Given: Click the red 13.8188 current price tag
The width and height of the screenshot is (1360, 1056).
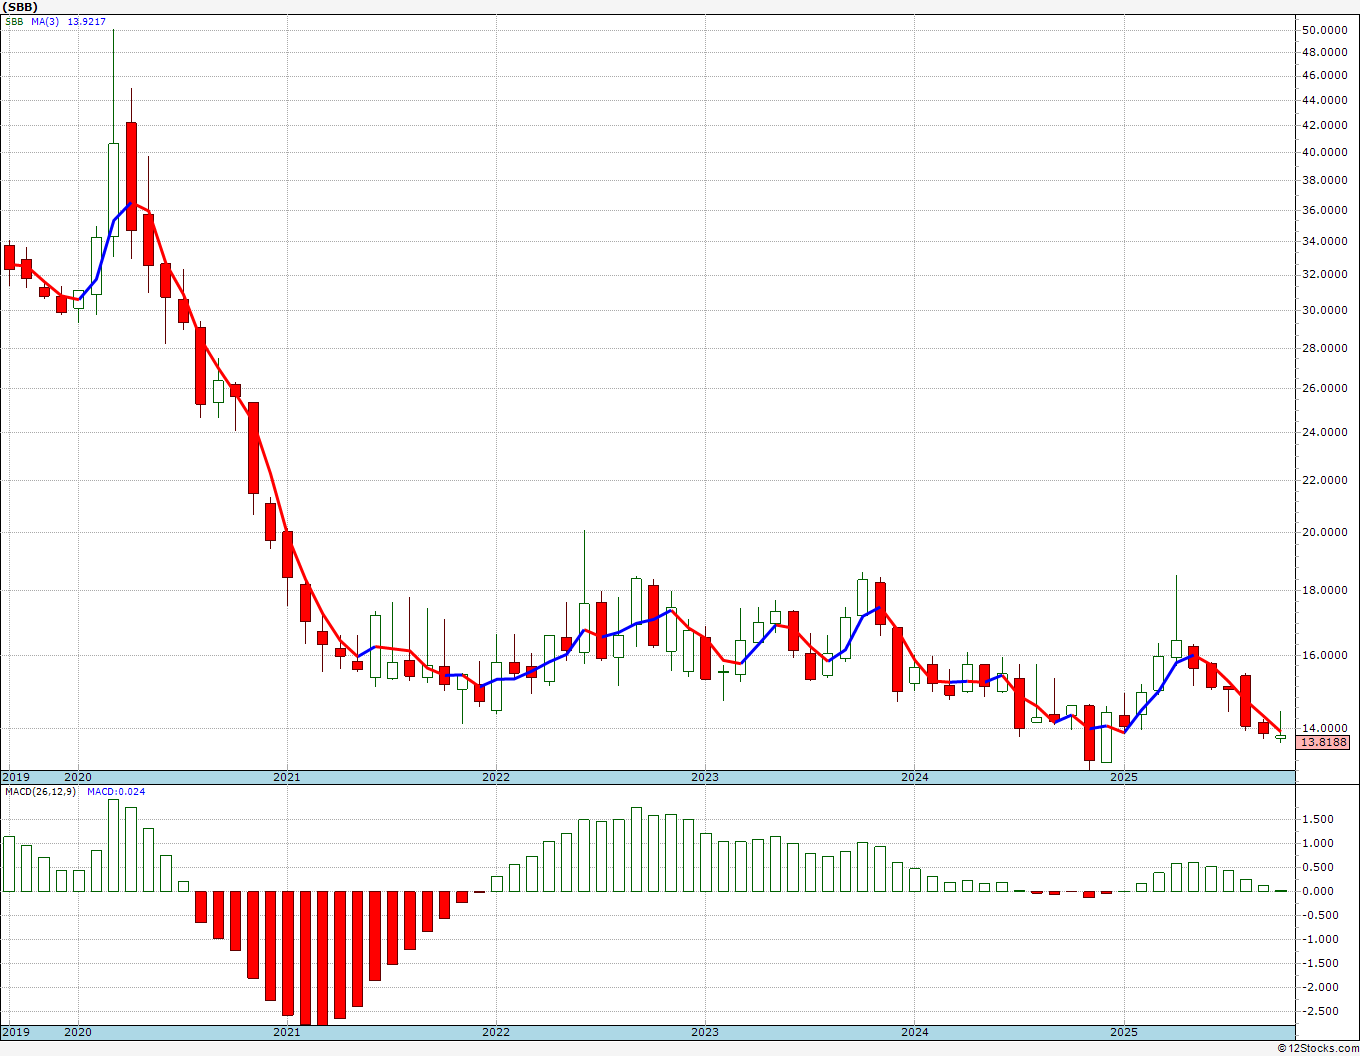Looking at the screenshot, I should [x=1323, y=742].
